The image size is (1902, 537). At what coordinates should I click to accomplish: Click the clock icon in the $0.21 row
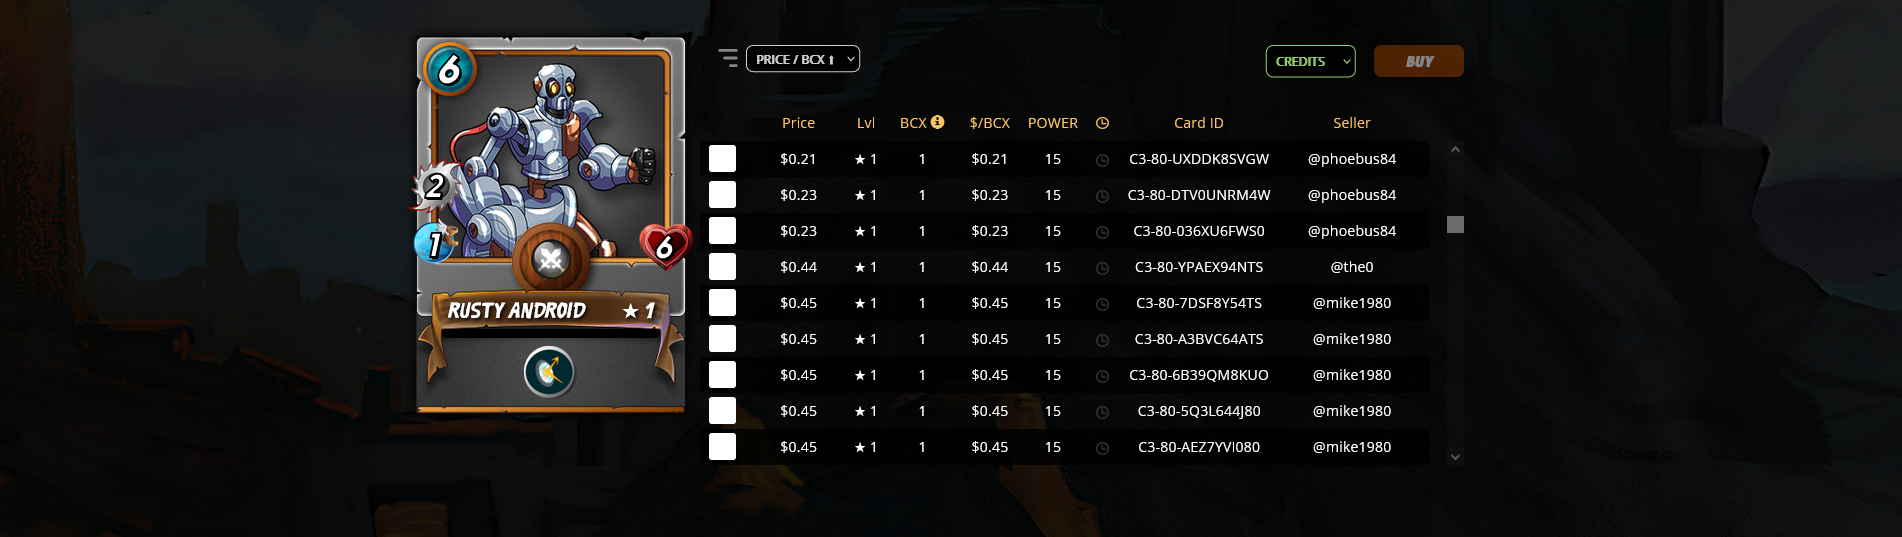[1102, 160]
